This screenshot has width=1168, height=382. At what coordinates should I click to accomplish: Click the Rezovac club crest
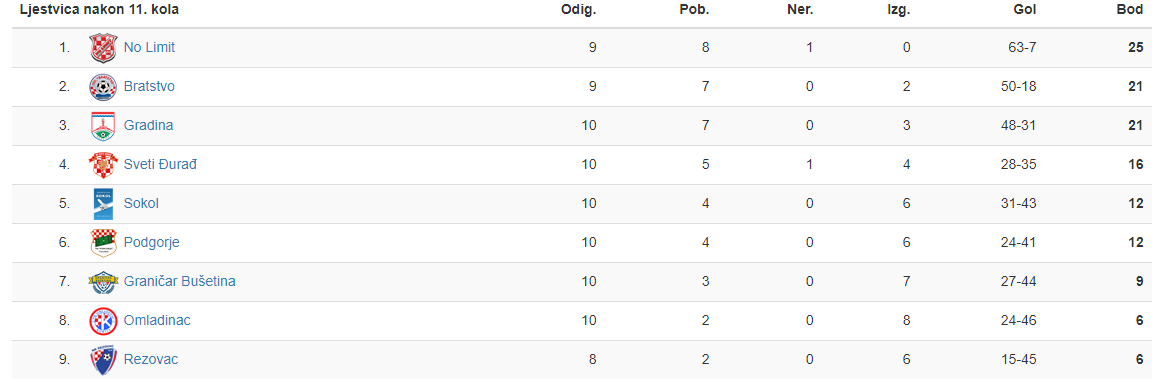[x=104, y=360]
